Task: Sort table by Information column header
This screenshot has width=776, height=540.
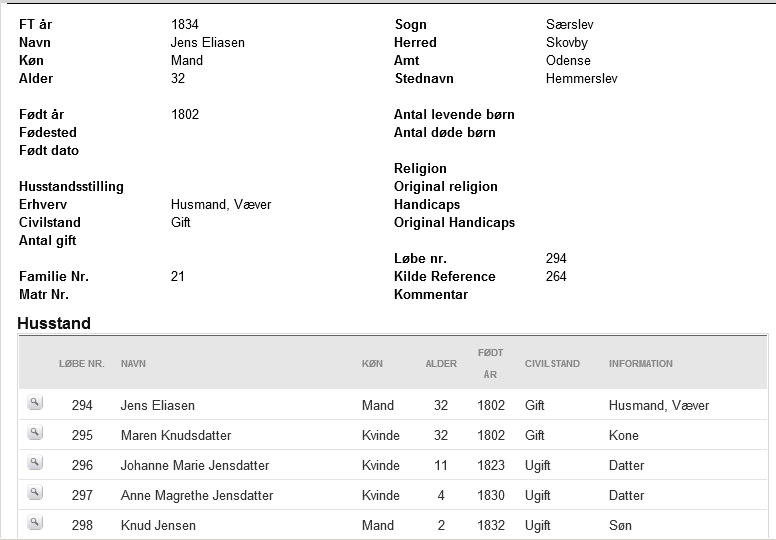Action: 641,364
